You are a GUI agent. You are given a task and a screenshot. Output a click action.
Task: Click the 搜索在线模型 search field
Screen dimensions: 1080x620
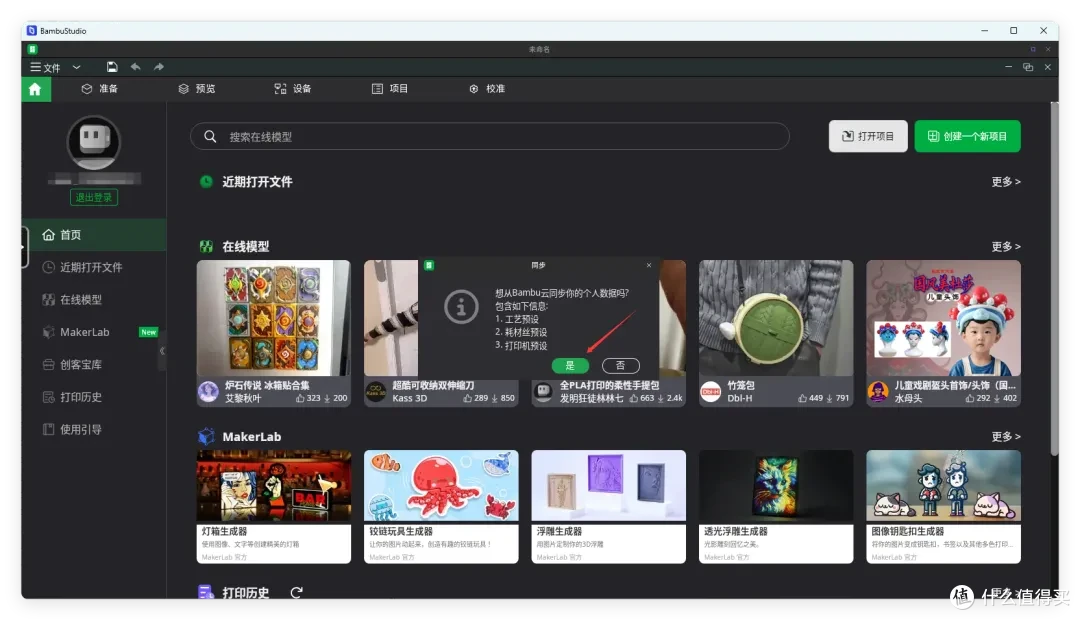pos(490,136)
